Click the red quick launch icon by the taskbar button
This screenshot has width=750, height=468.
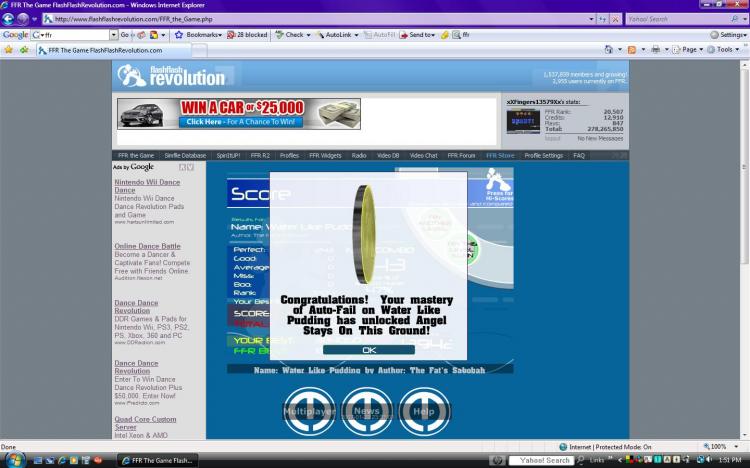coord(98,460)
